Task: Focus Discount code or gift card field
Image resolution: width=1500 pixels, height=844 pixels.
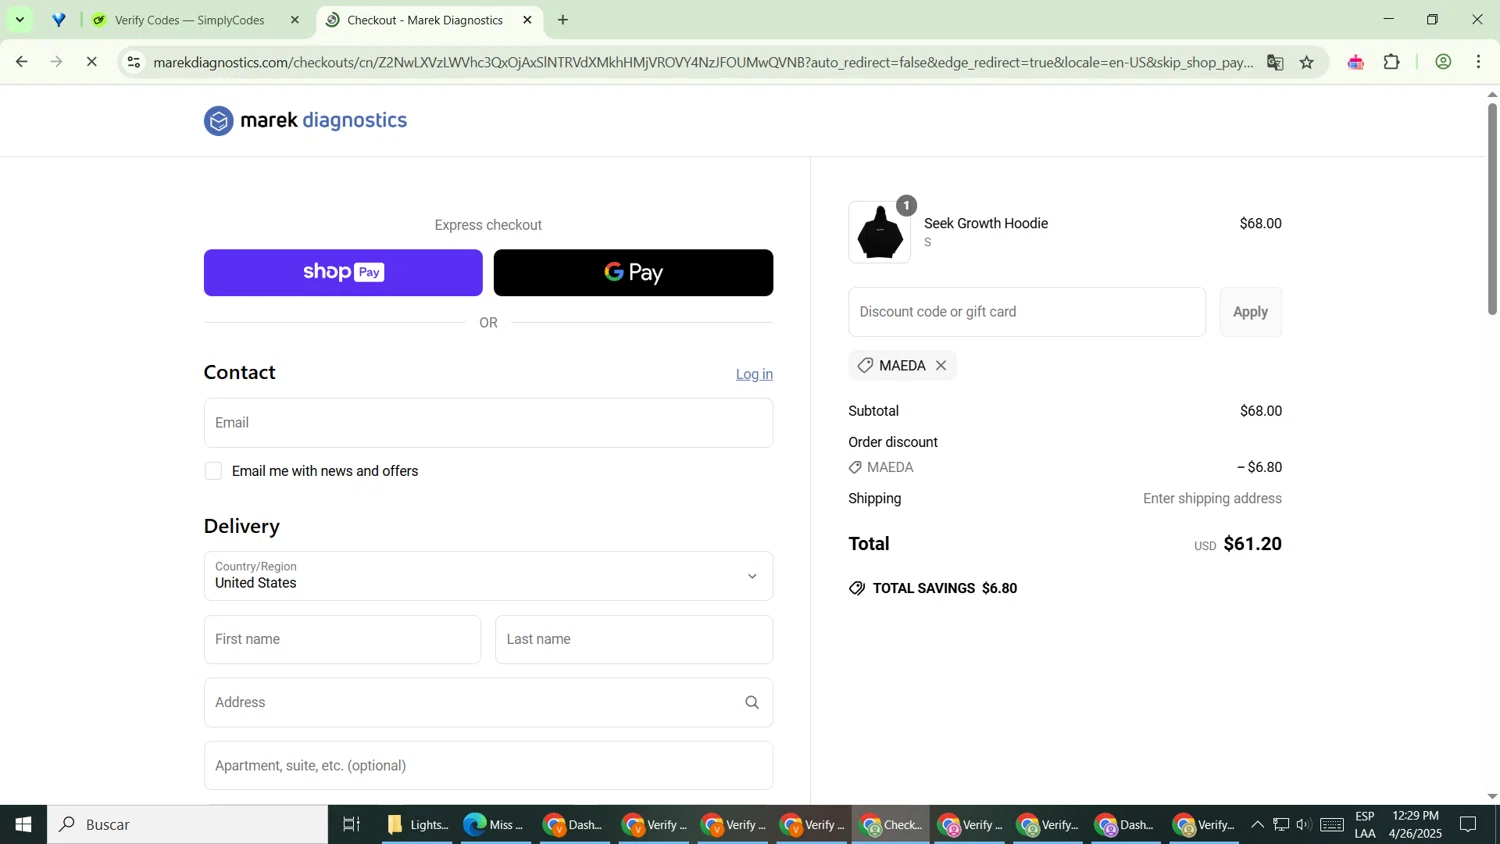Action: (1027, 312)
